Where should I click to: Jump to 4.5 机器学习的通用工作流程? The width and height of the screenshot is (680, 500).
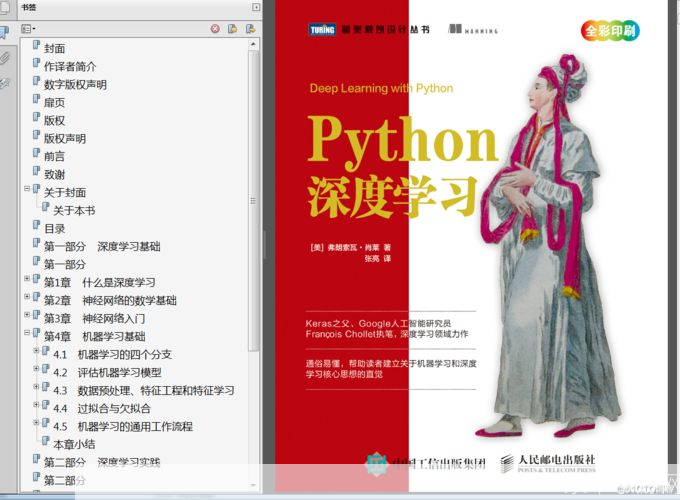(x=123, y=426)
